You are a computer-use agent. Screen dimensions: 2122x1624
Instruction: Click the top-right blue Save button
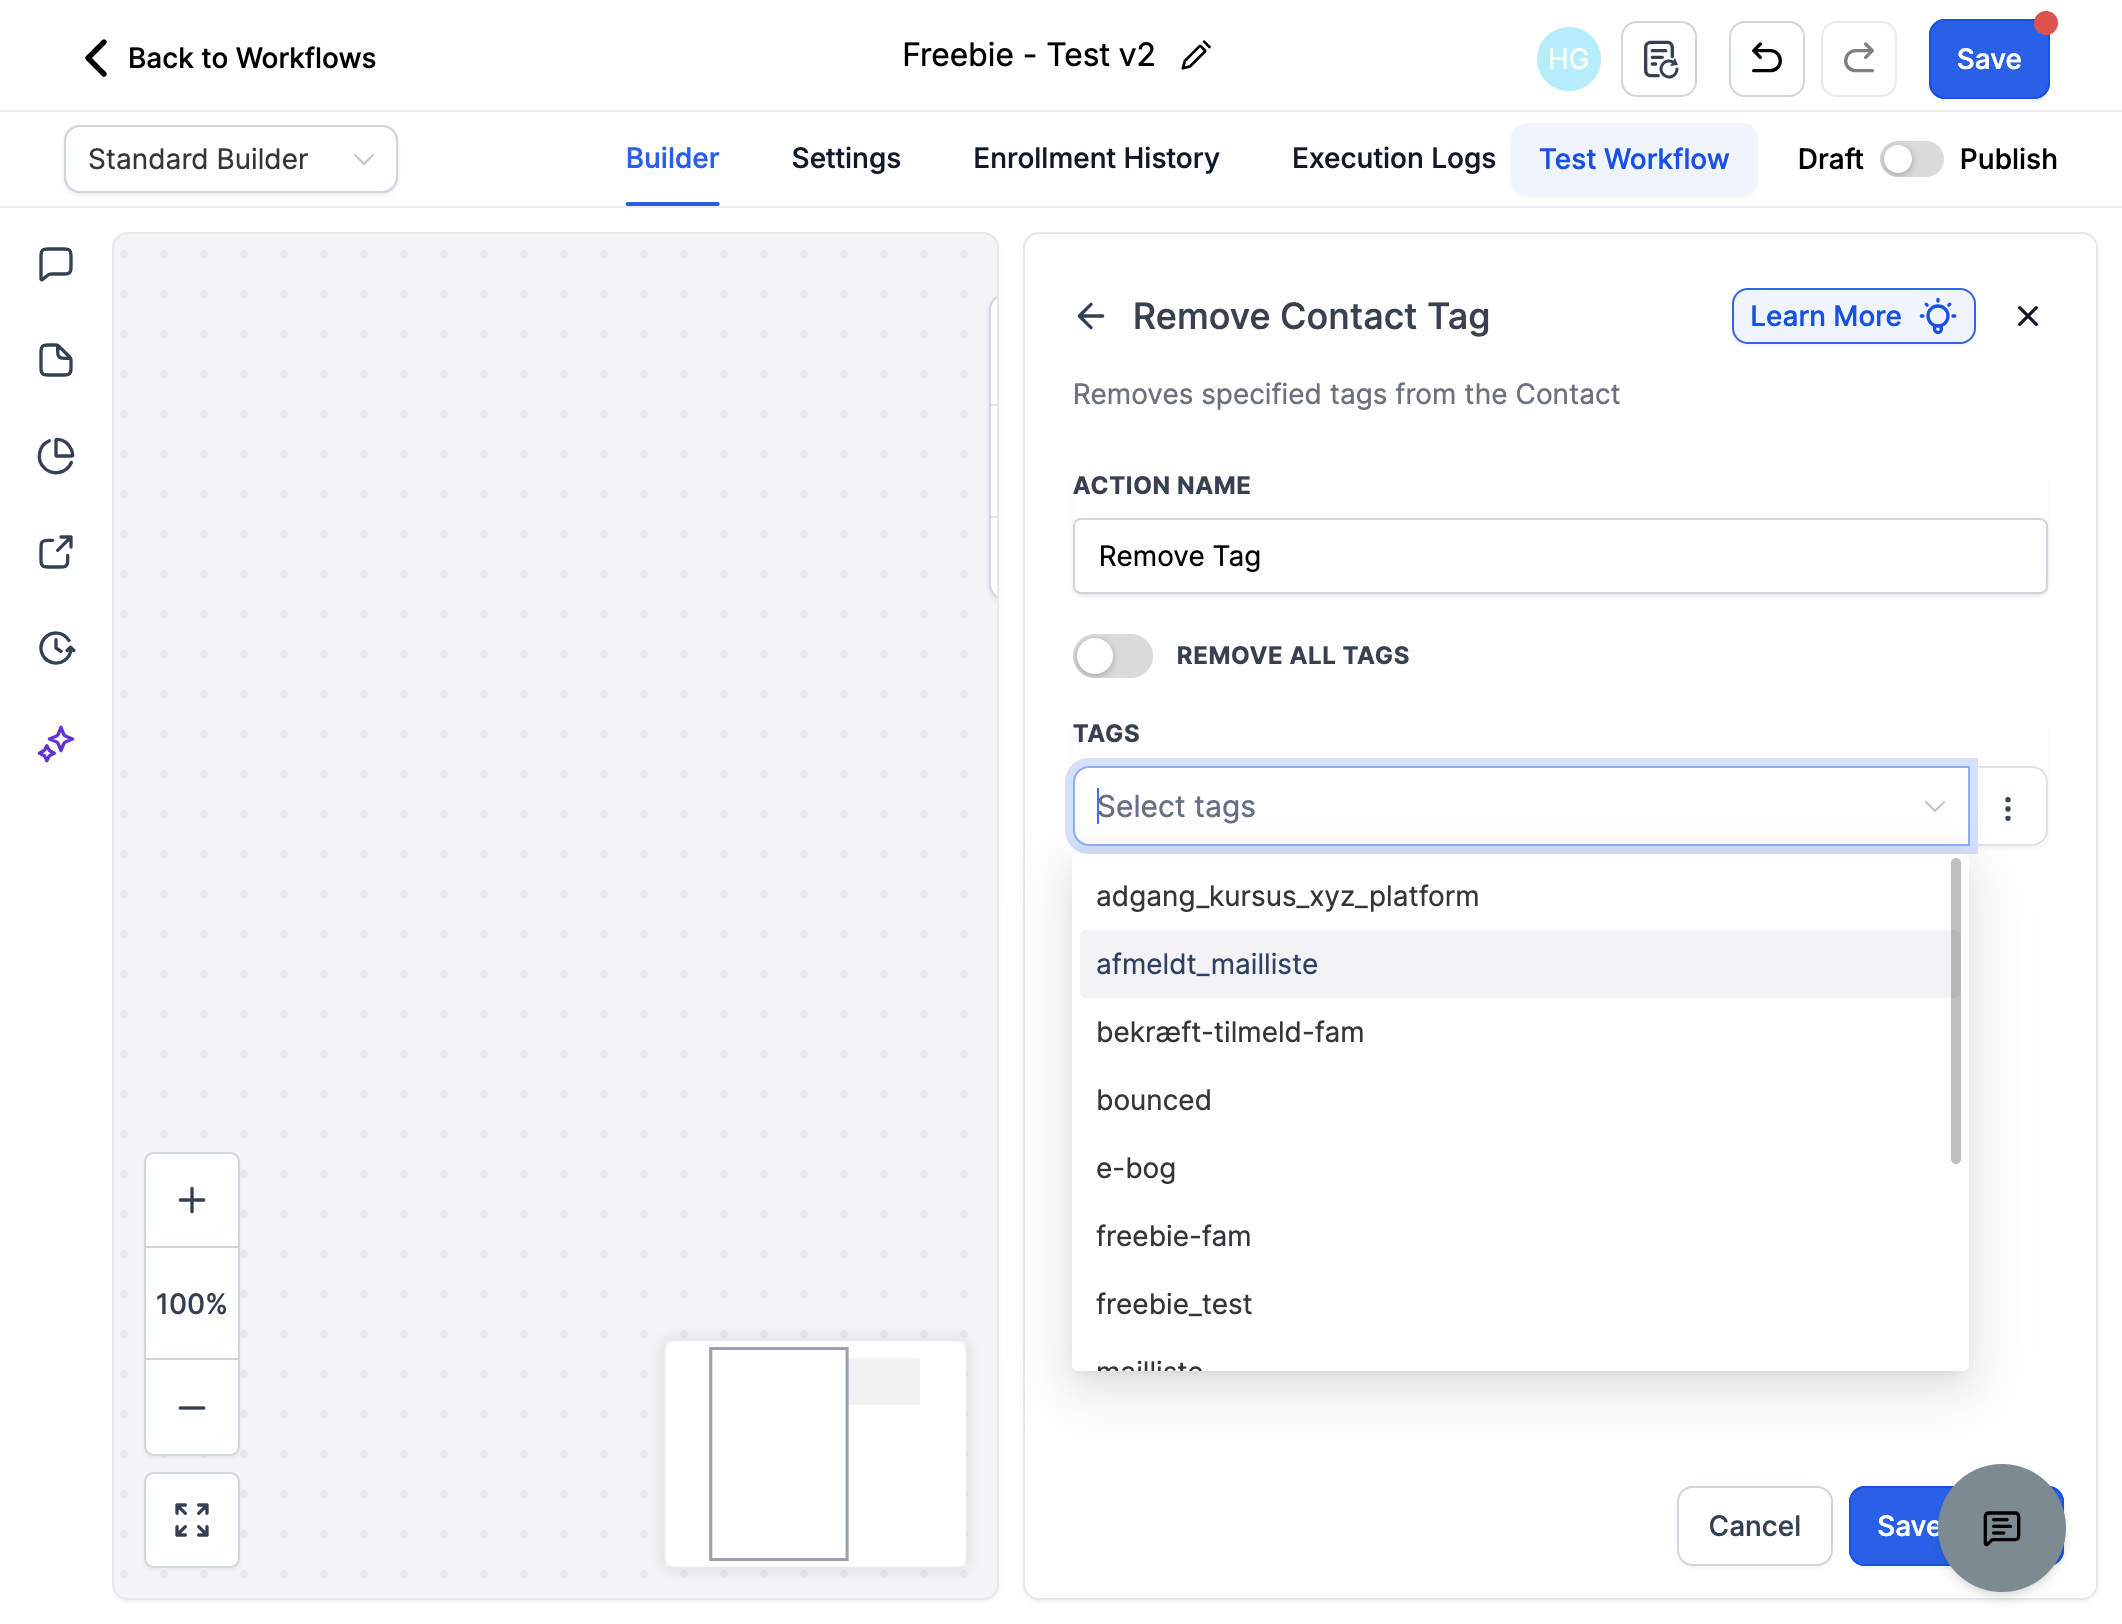(x=1989, y=59)
